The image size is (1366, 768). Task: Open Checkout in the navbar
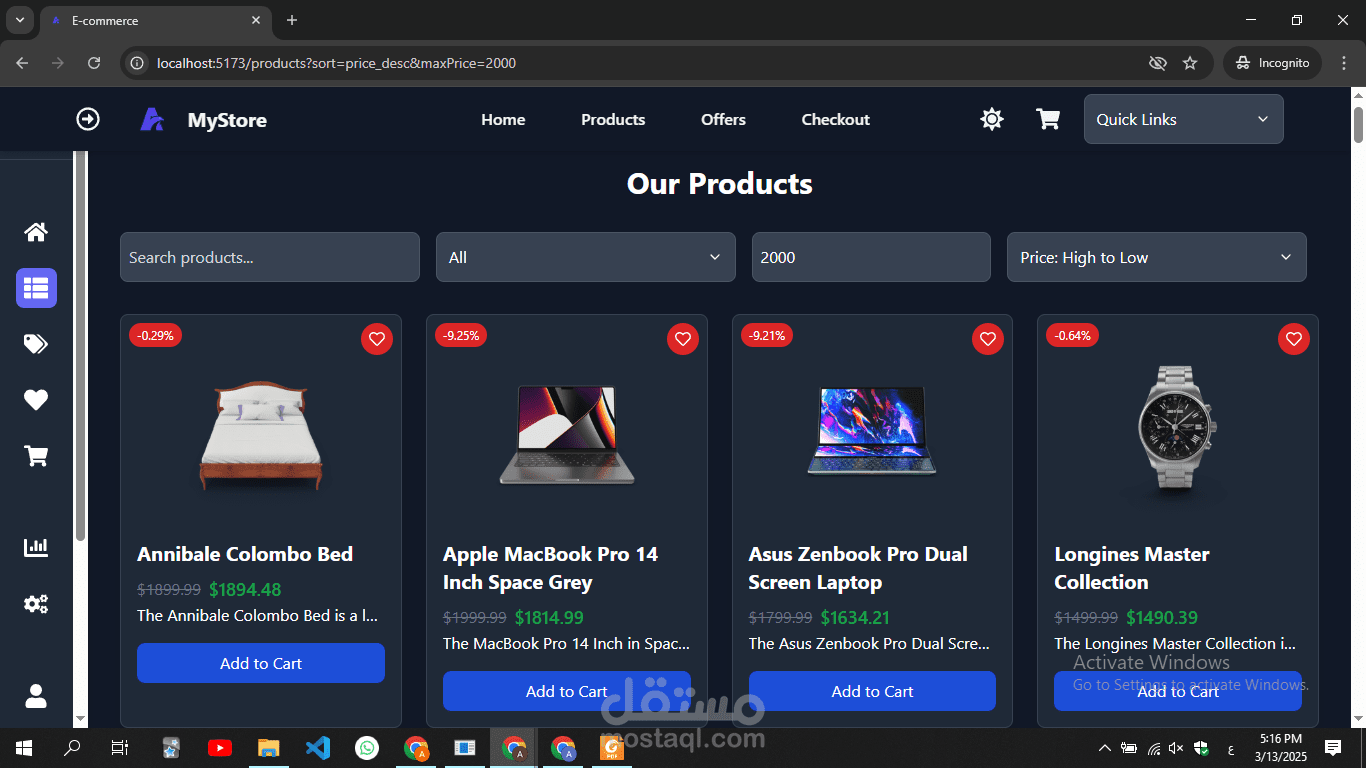coord(836,119)
